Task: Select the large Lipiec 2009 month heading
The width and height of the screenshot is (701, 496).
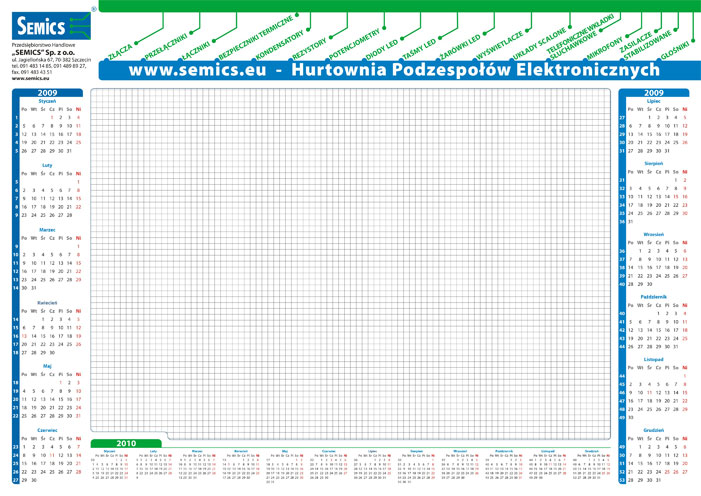Action: [654, 101]
